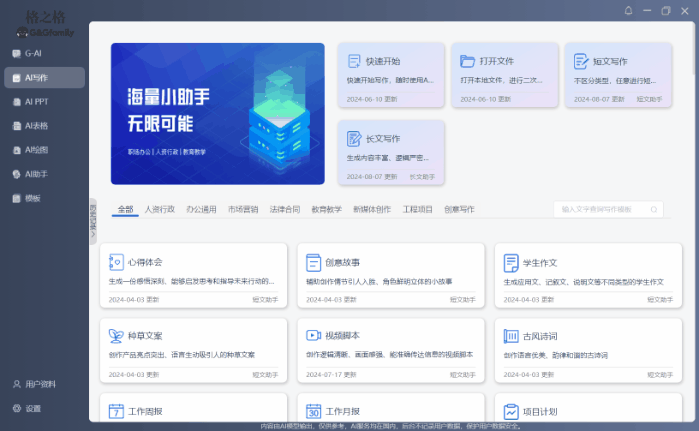Click the magnifier icon in the template search
699x431 pixels.
(x=654, y=210)
